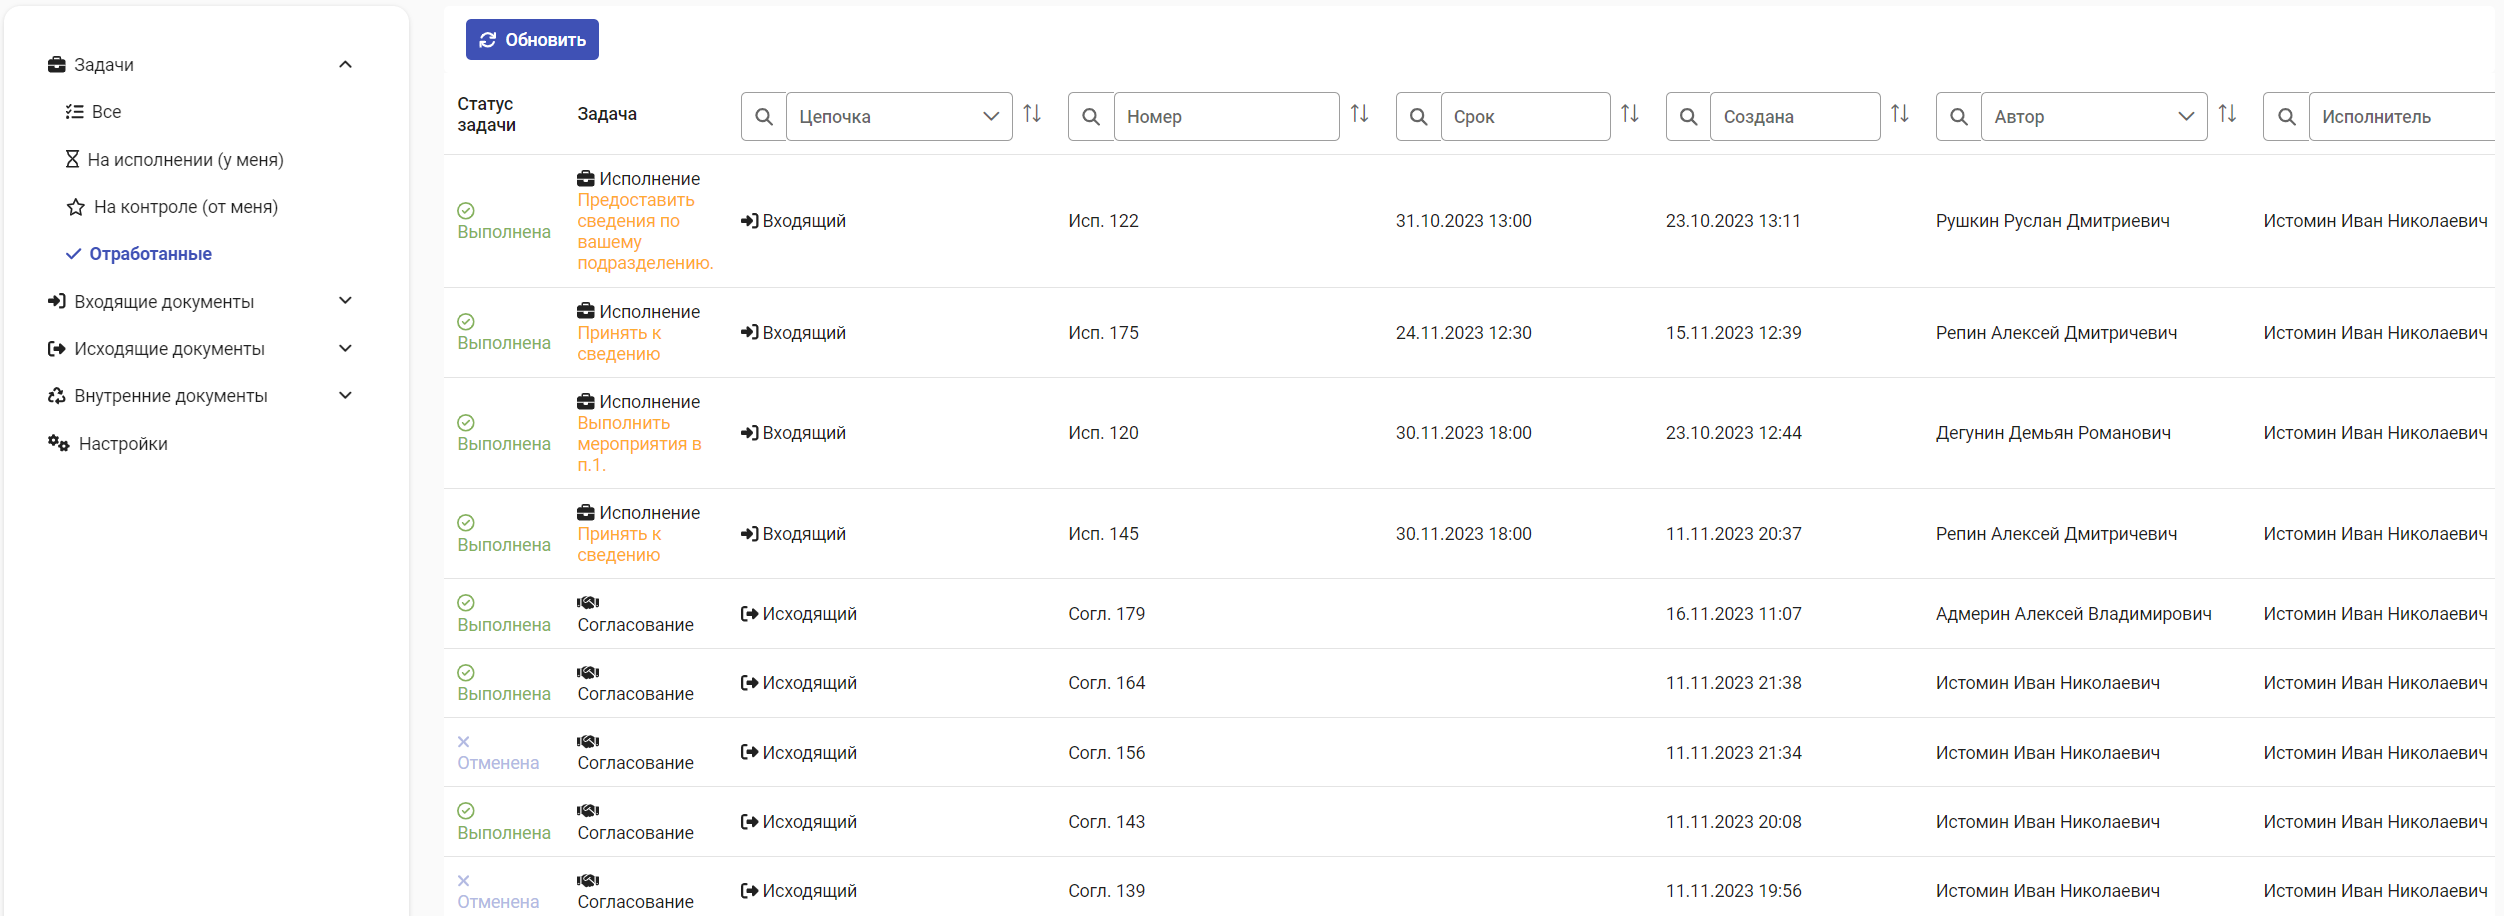Open the Цепочка filter dropdown

click(899, 117)
